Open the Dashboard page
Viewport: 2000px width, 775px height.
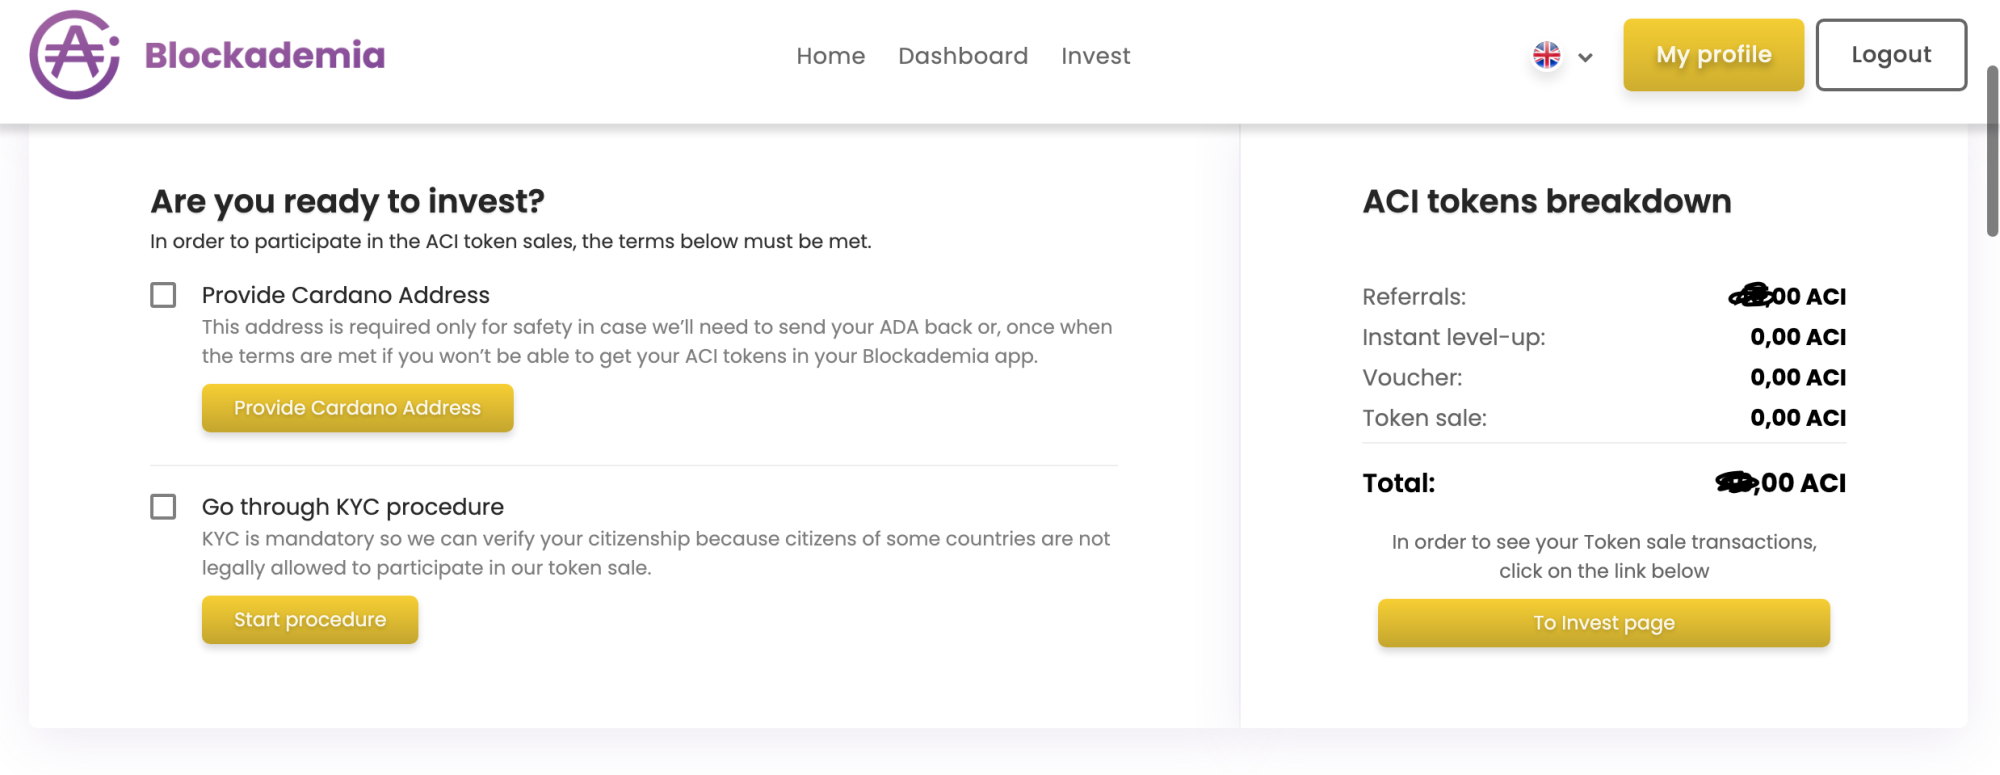pyautogui.click(x=963, y=56)
